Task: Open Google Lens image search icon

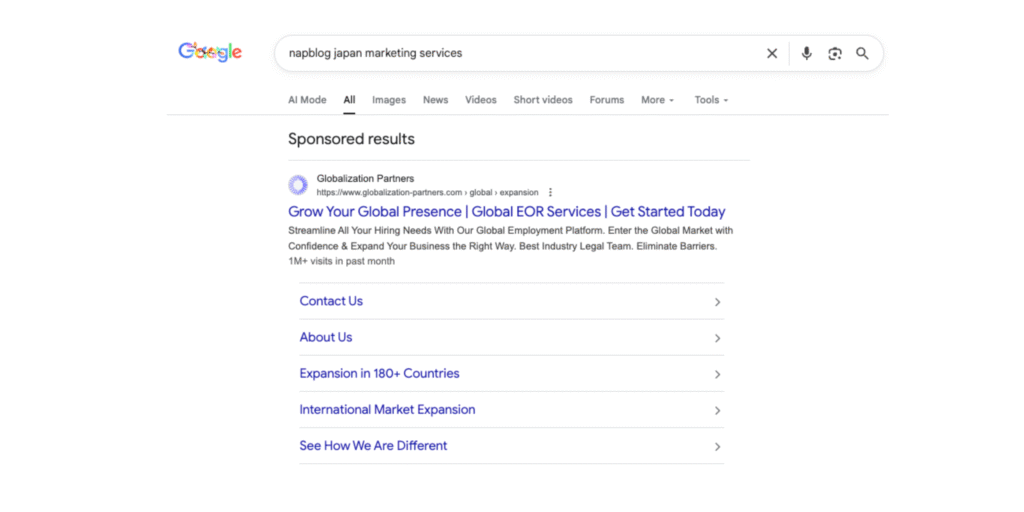Action: [x=835, y=54]
